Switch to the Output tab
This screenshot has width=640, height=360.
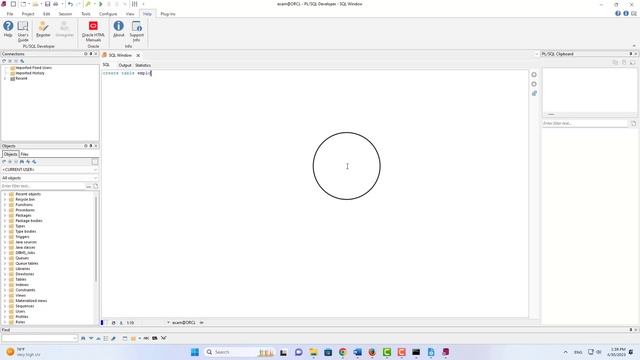(x=124, y=65)
